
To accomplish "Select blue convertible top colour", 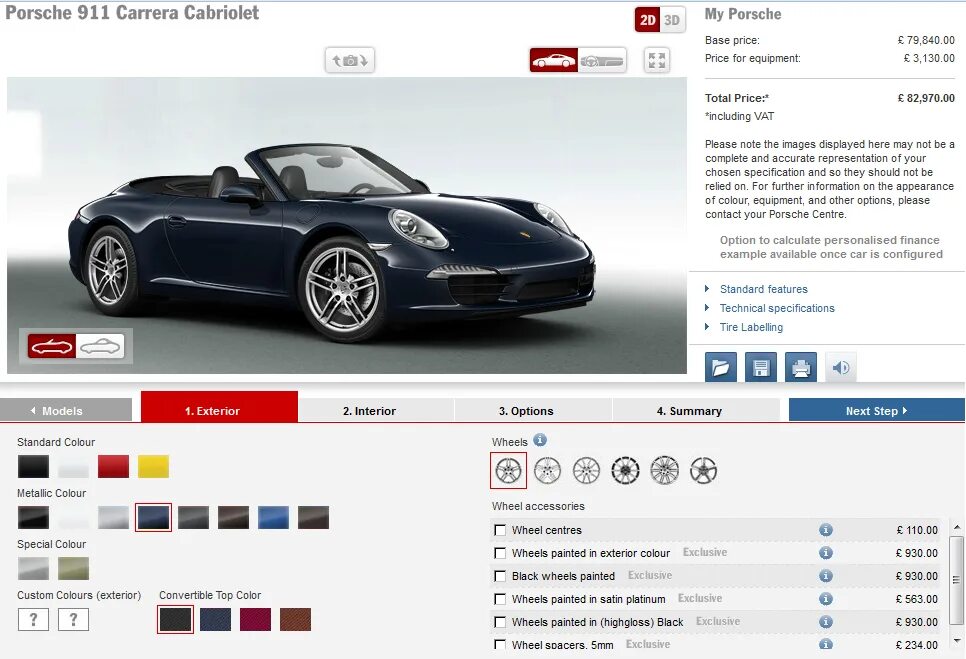I will (216, 620).
